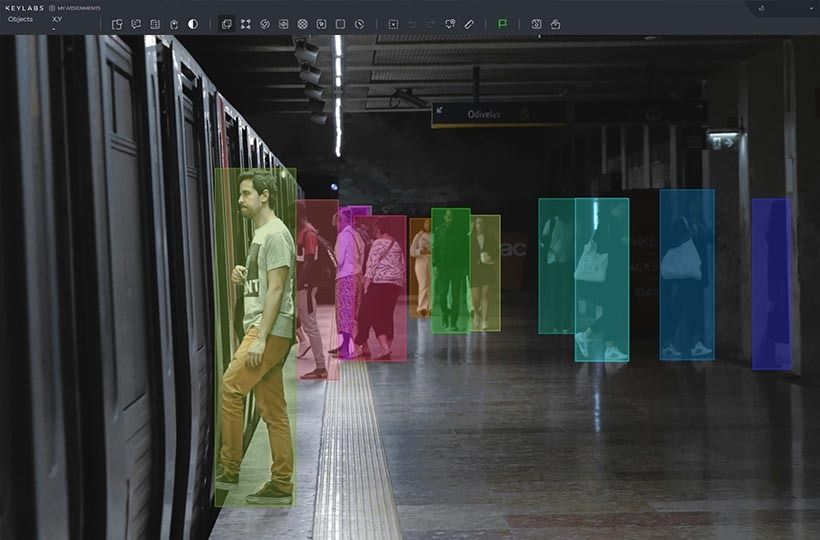Open the My Assignments link
The height and width of the screenshot is (540, 820).
[75, 8]
